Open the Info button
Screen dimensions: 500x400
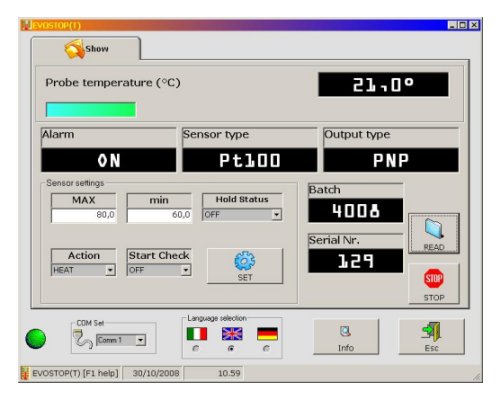click(x=346, y=337)
